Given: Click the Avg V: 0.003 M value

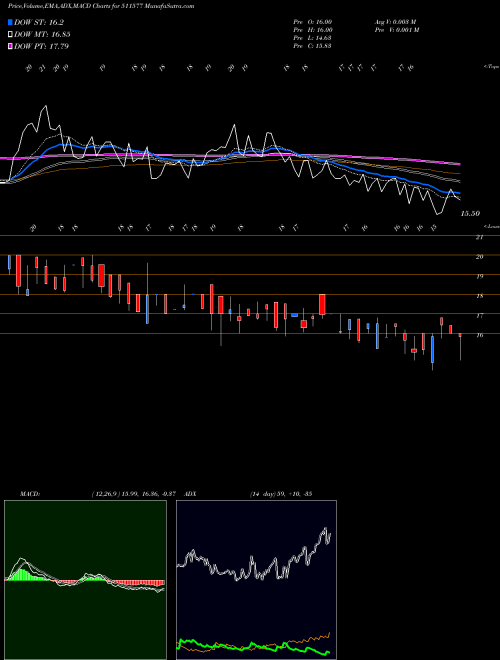Looking at the screenshot, I should 395,21.
